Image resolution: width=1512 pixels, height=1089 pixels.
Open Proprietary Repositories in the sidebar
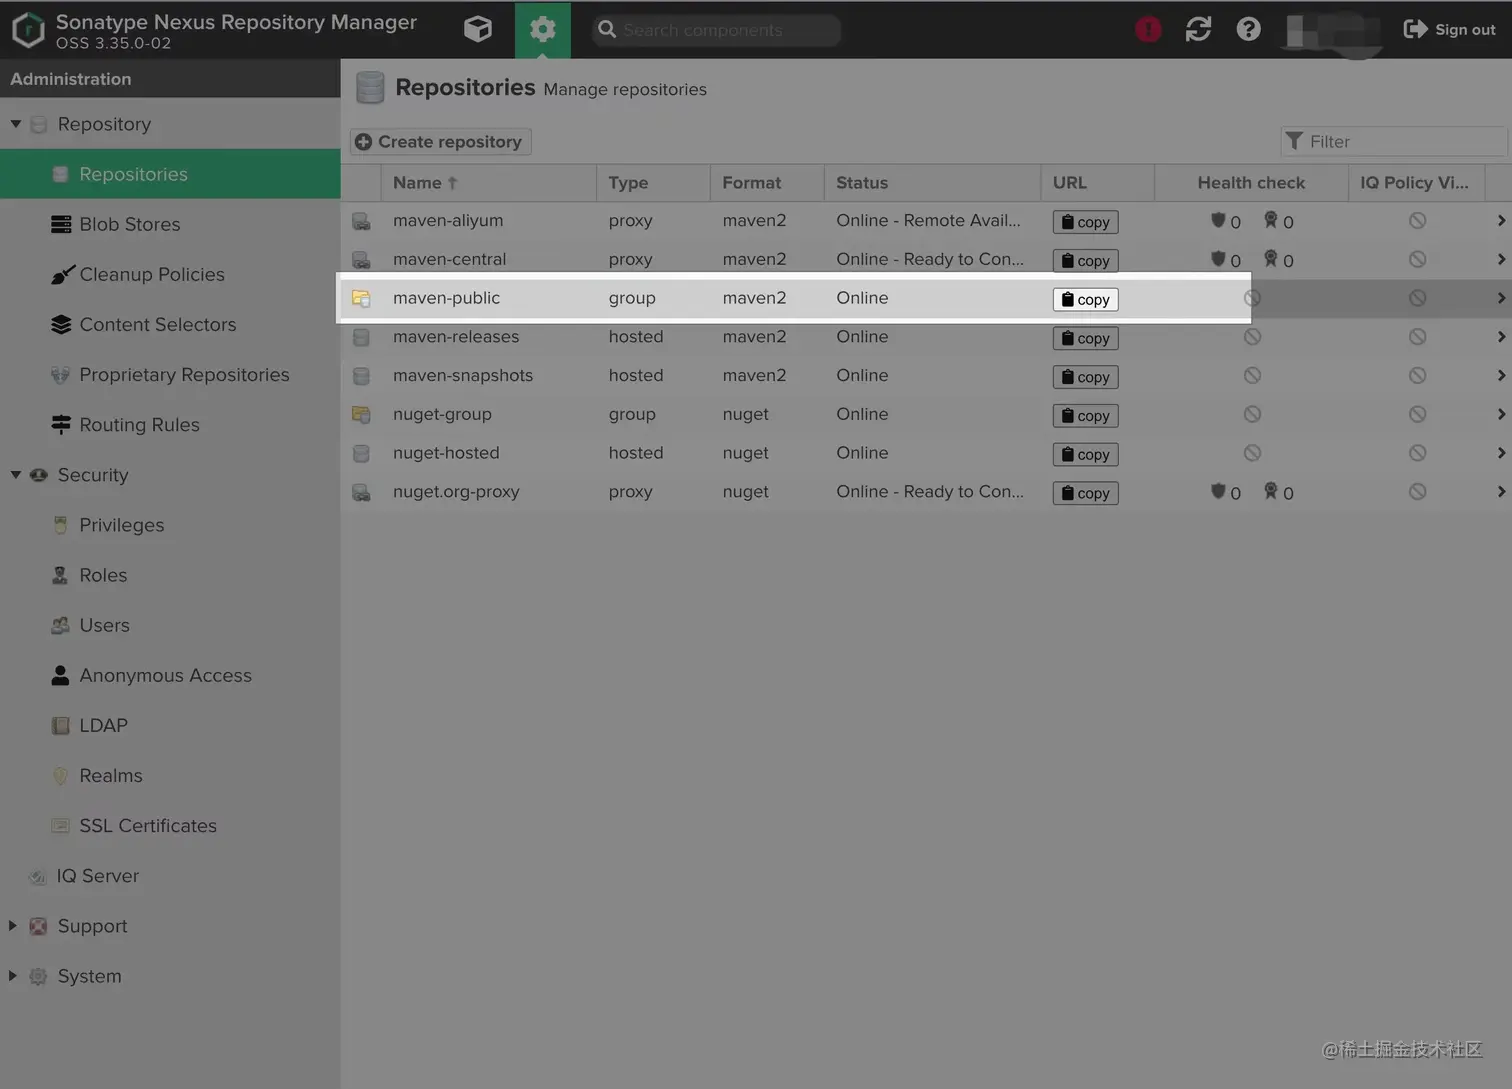(x=170, y=374)
